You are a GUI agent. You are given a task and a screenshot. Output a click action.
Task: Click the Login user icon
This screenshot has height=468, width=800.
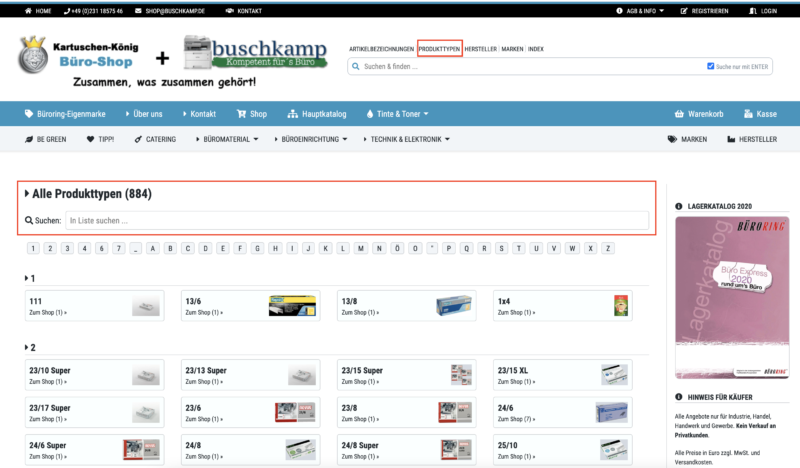(x=753, y=11)
